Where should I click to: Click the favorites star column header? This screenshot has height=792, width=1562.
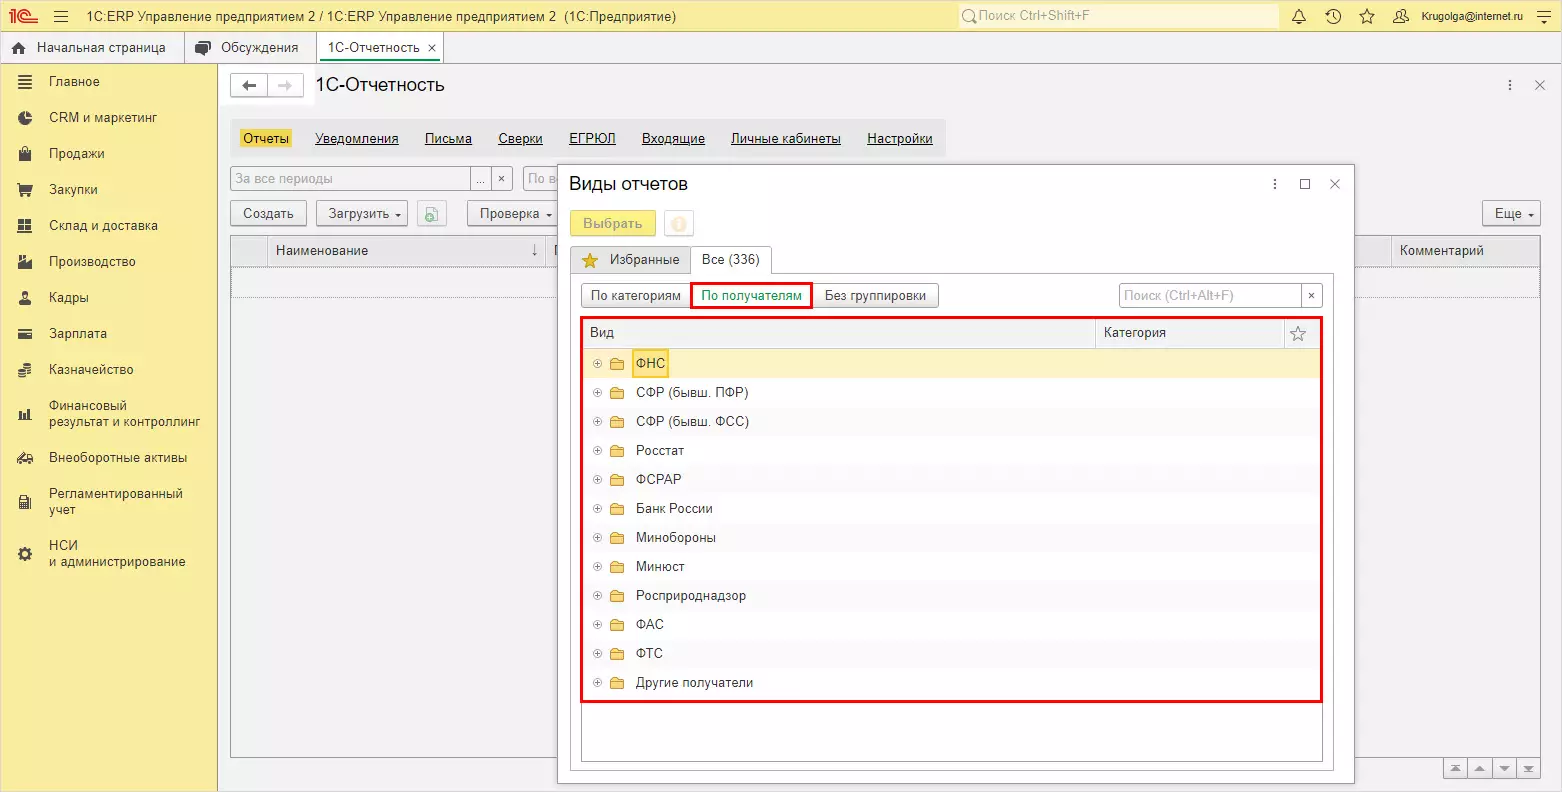point(1298,334)
